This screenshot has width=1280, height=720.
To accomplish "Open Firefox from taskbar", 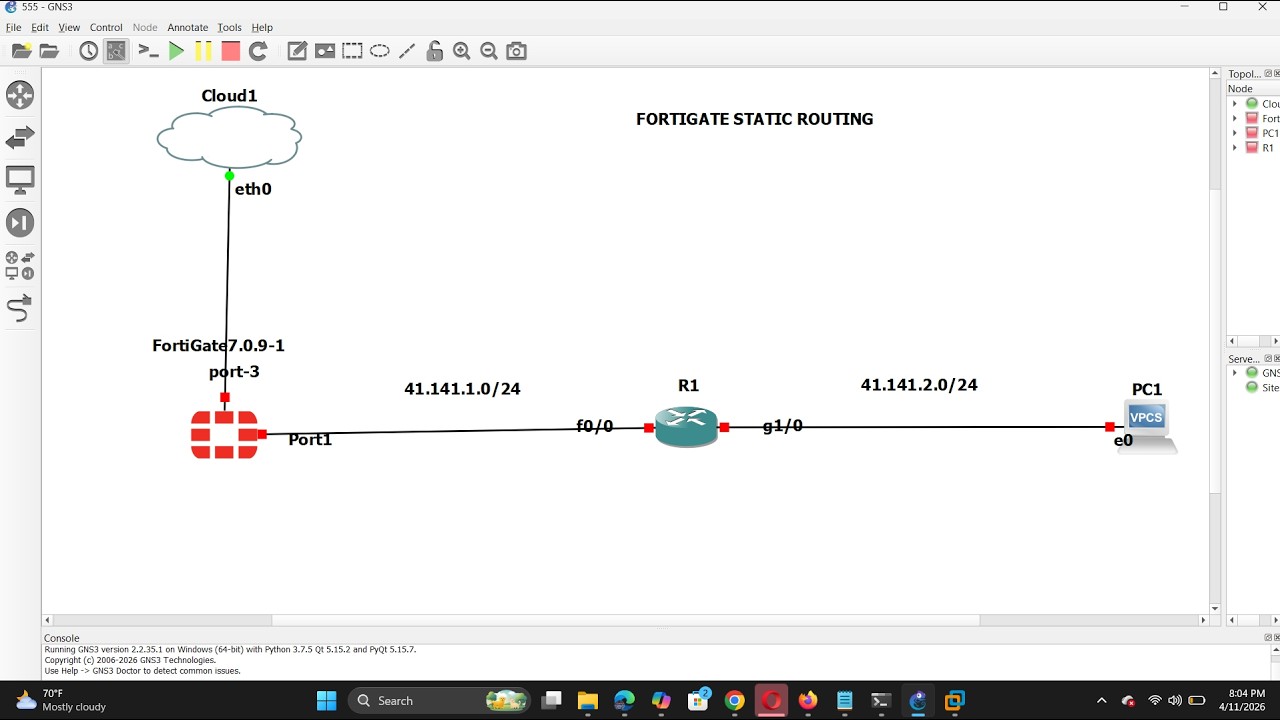I will (x=808, y=701).
